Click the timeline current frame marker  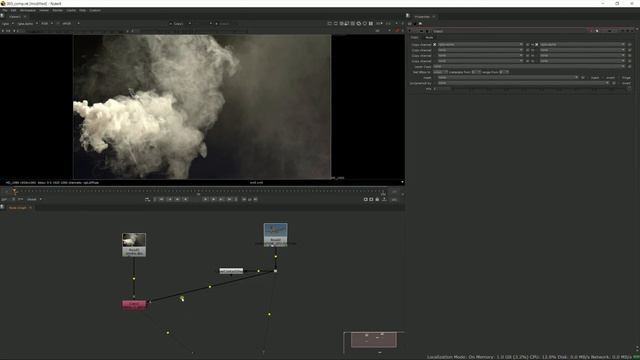pyautogui.click(x=14, y=191)
